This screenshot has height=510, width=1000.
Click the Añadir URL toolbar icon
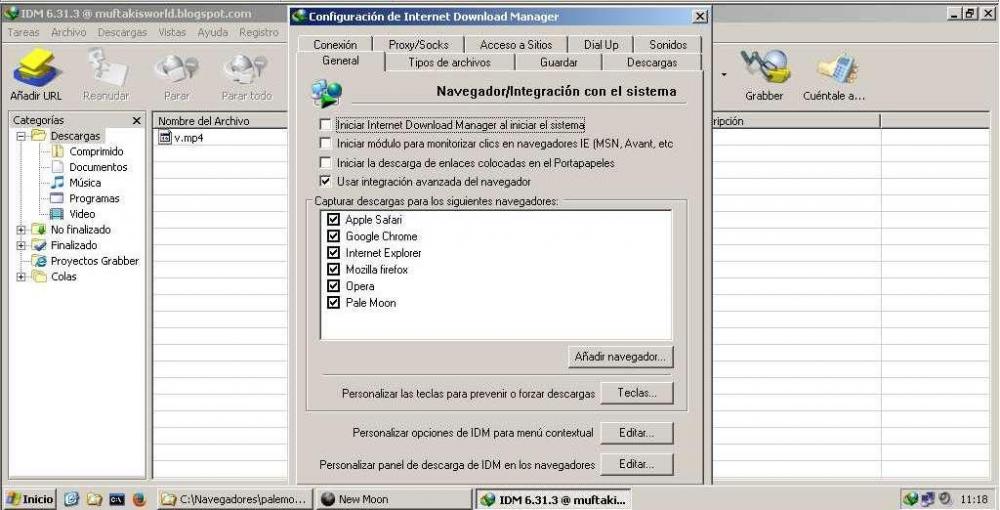(36, 70)
